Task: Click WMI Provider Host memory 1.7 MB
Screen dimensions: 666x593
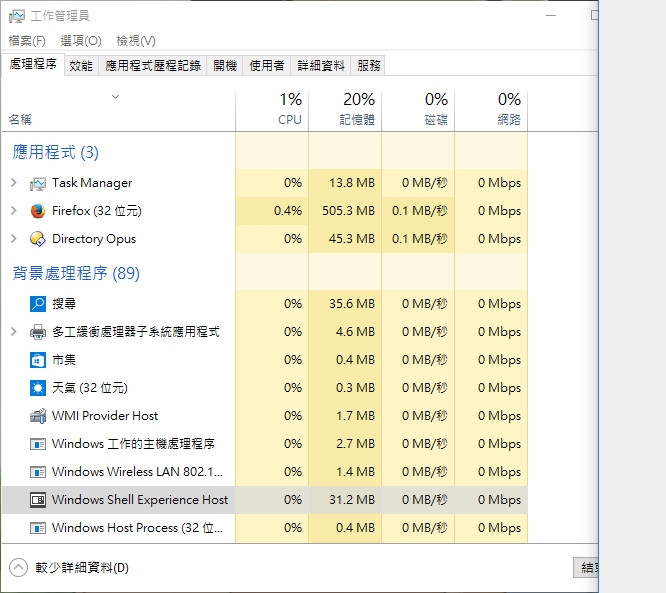Action: [x=356, y=416]
